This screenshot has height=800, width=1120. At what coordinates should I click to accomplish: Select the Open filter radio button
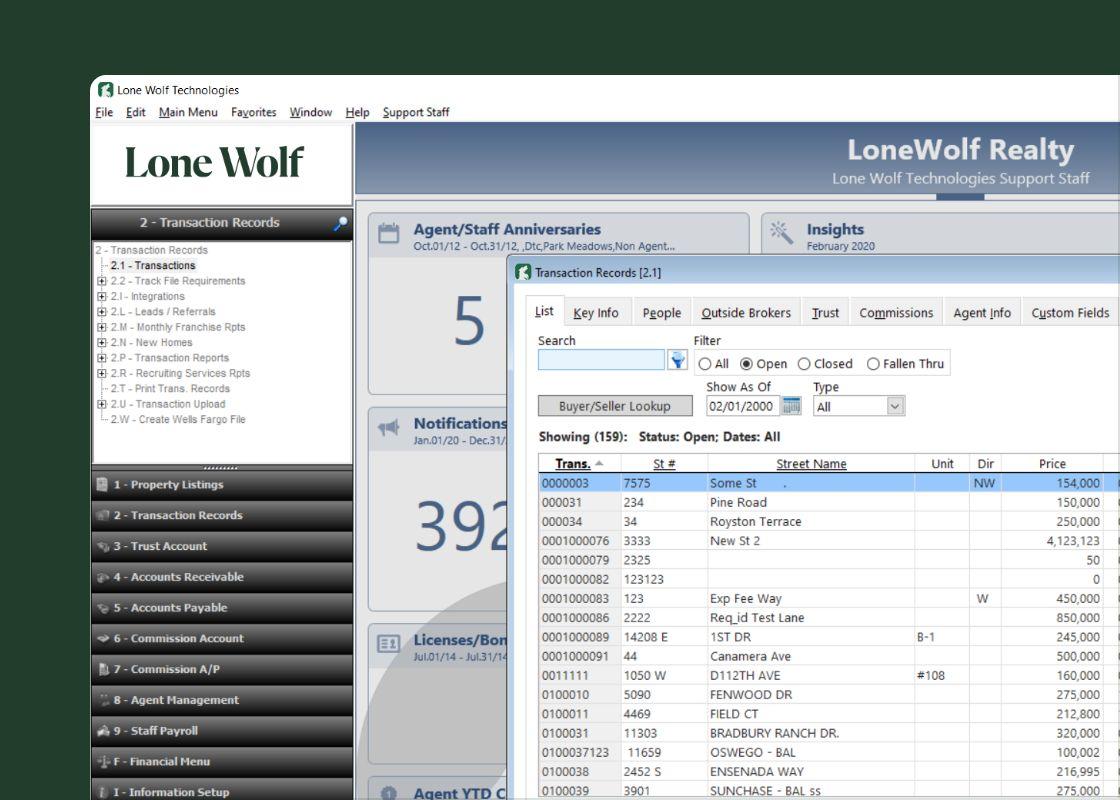[746, 364]
